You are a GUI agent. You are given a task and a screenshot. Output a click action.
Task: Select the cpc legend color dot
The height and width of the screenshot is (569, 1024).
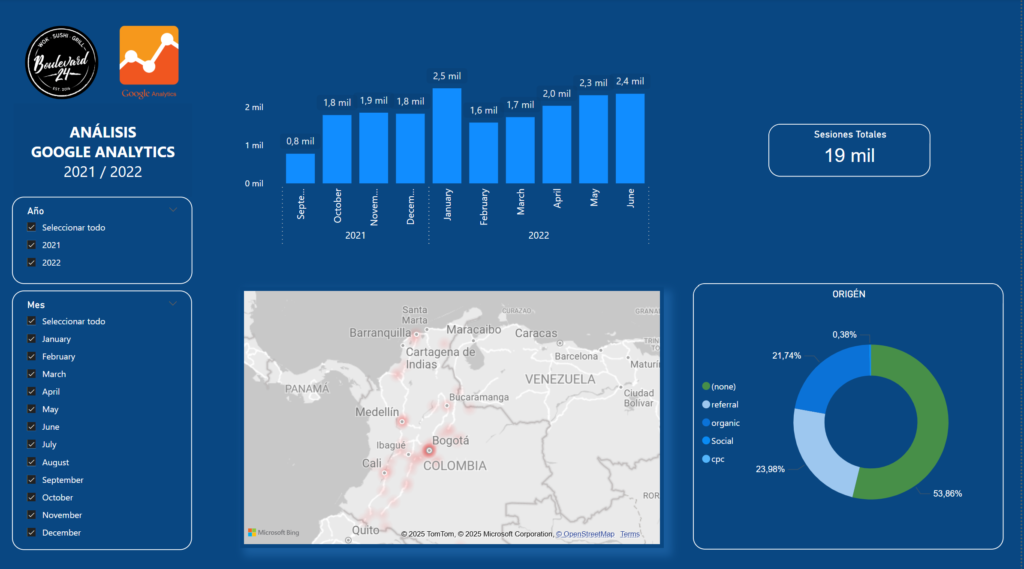point(706,459)
